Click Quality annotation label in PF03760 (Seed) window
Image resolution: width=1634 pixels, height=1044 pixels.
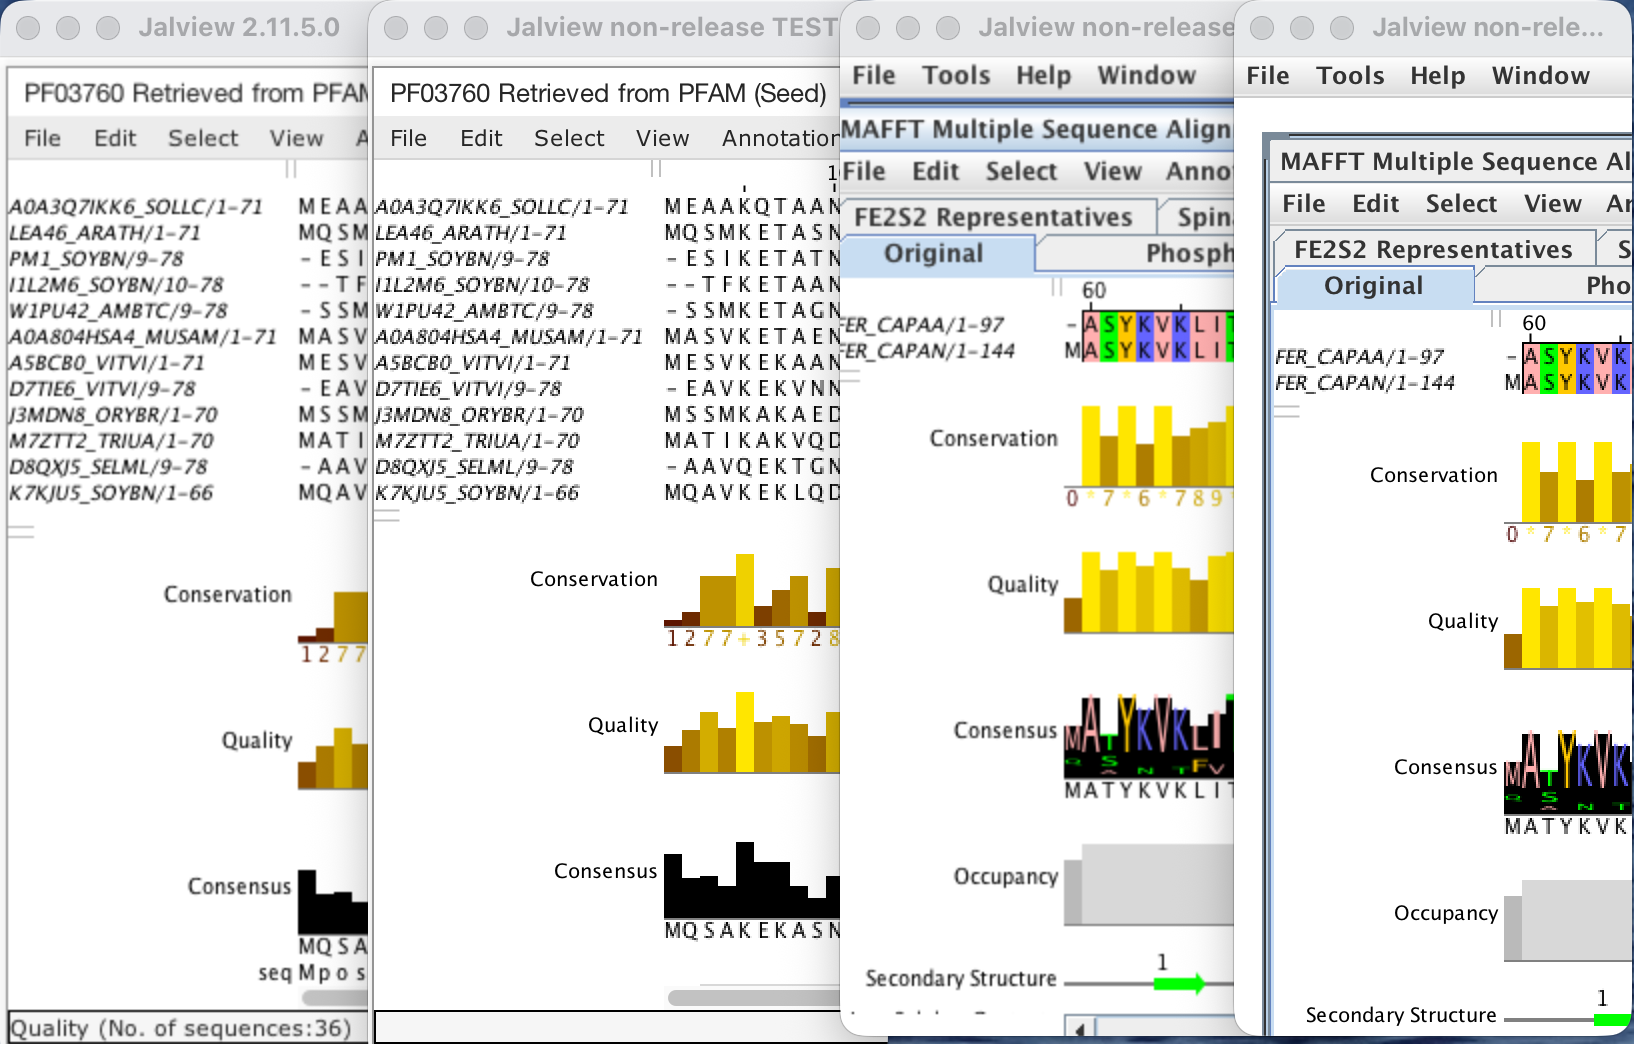coord(623,725)
